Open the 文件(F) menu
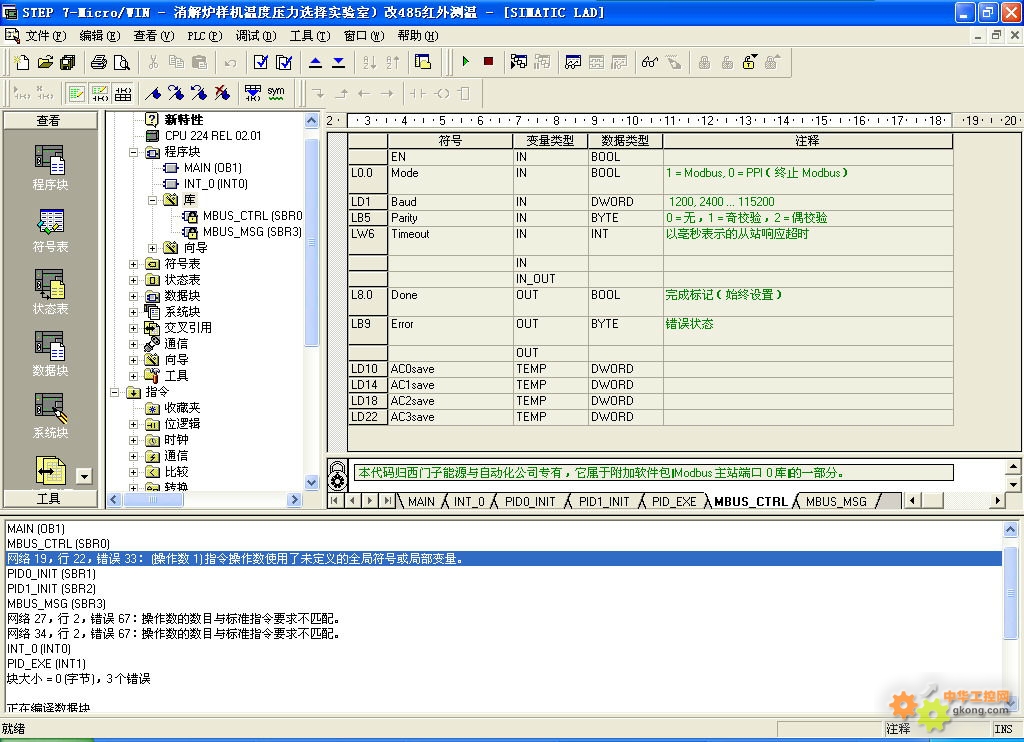 pyautogui.click(x=46, y=35)
